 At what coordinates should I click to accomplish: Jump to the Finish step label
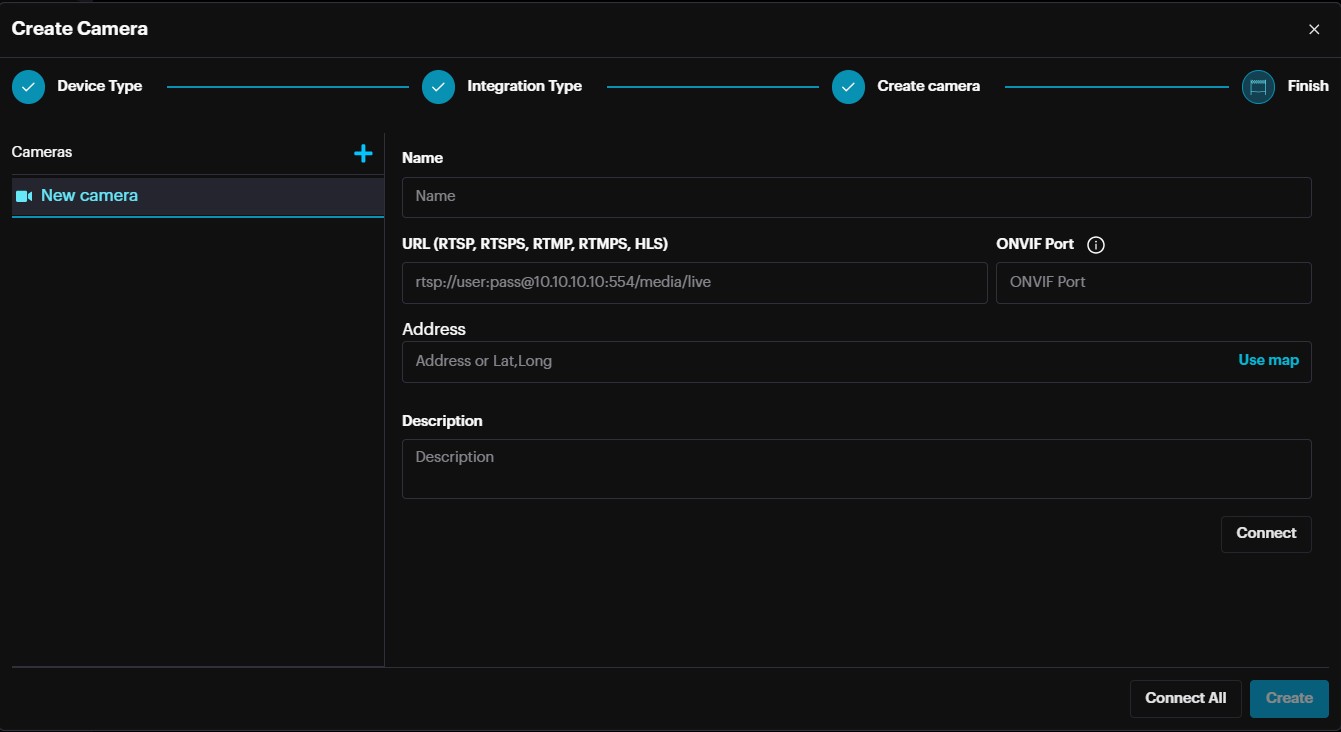[x=1307, y=86]
